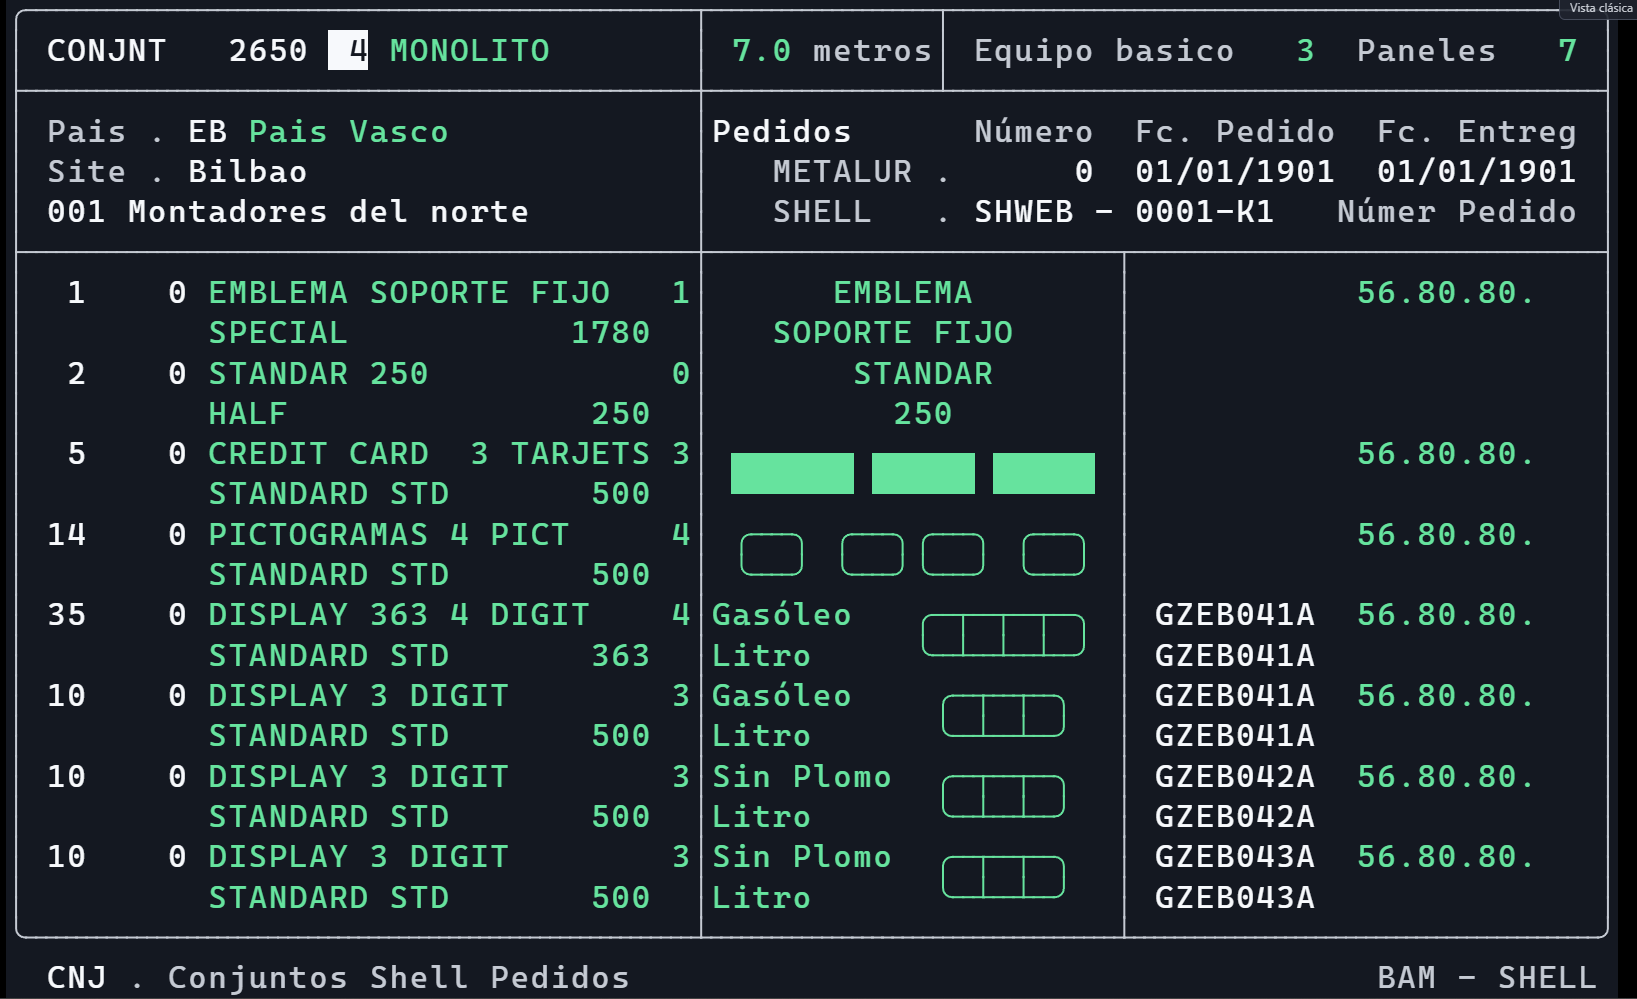
Task: Select the highlighted 4 field after 2650
Action: point(348,50)
